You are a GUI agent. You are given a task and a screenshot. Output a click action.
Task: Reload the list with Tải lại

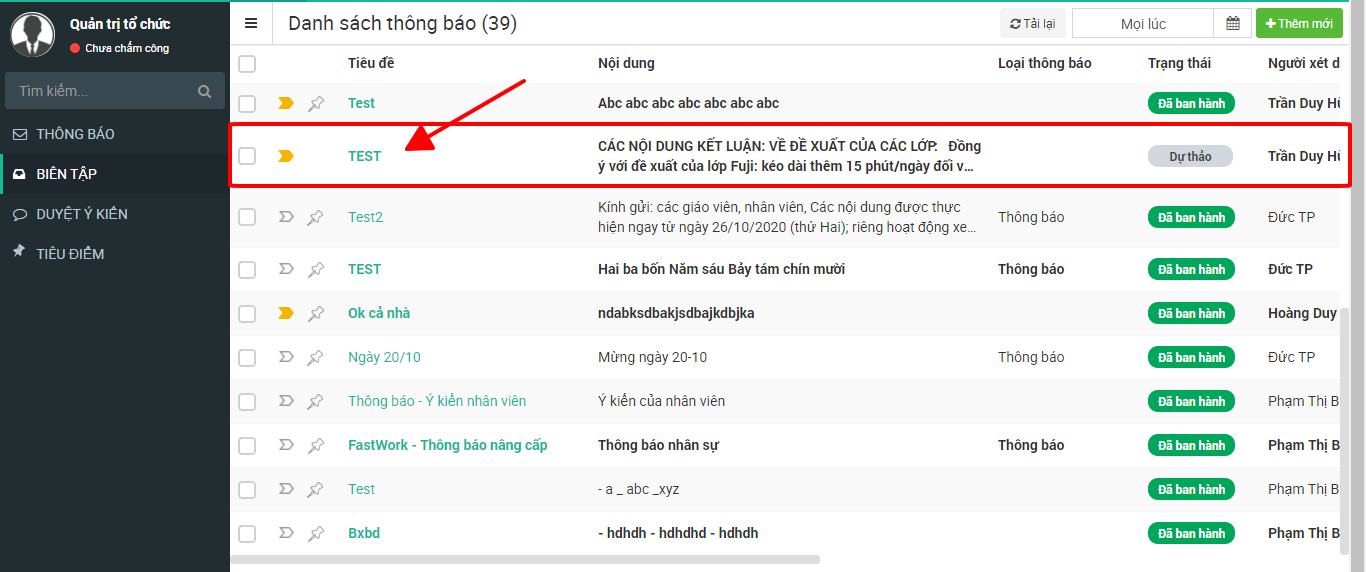(x=1032, y=23)
